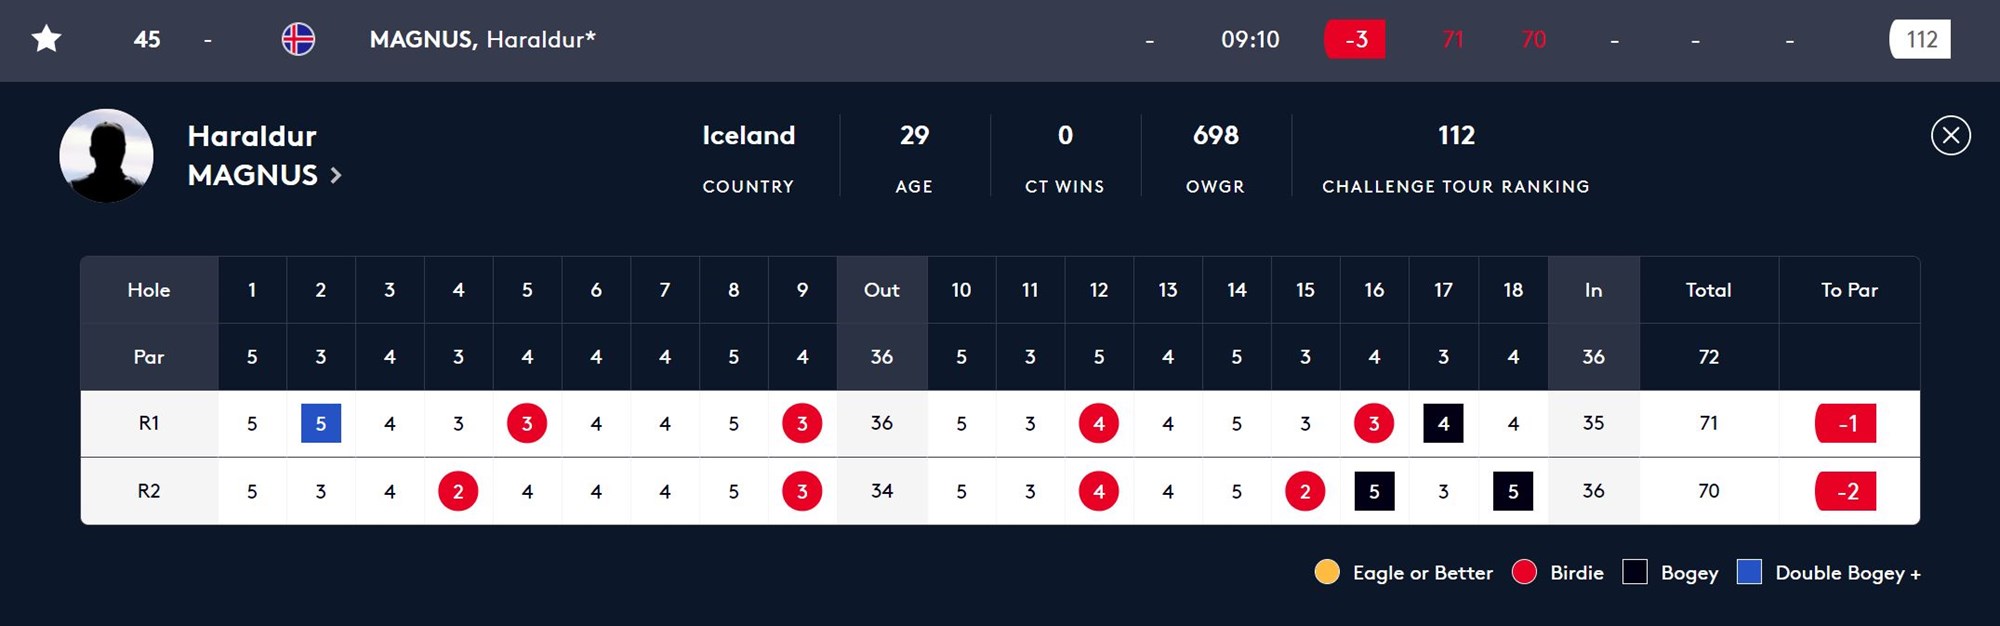This screenshot has width=2000, height=626.
Task: Click the Double Bogey + blue swatch
Action: tap(1749, 572)
